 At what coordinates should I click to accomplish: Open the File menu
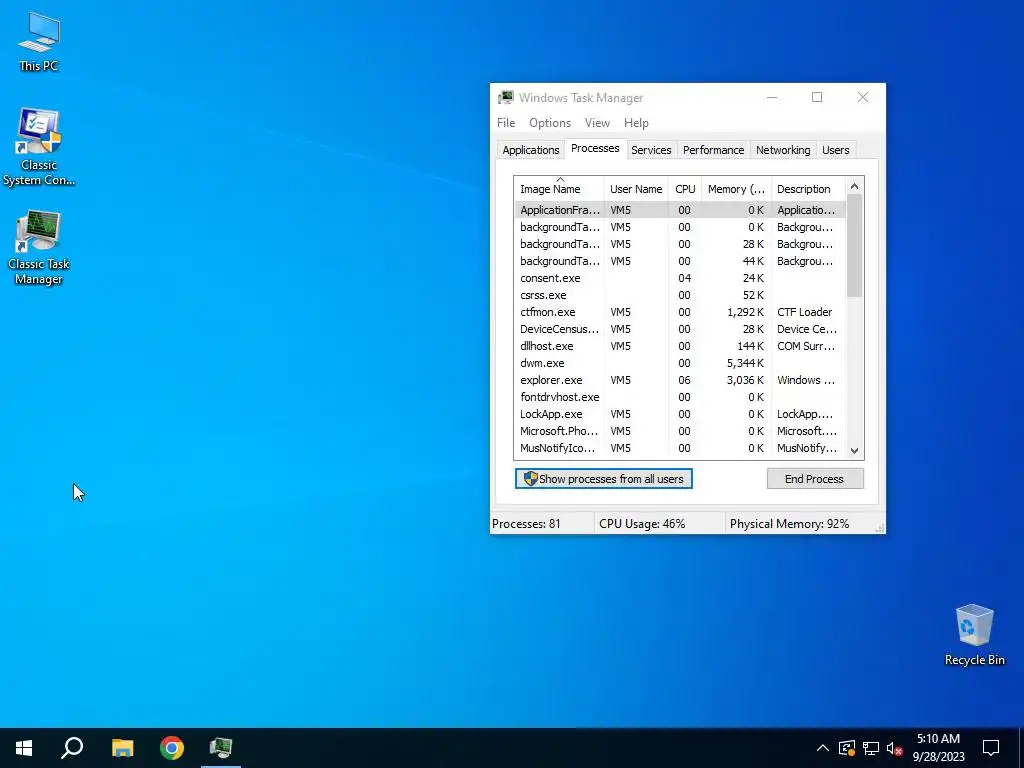pyautogui.click(x=506, y=123)
